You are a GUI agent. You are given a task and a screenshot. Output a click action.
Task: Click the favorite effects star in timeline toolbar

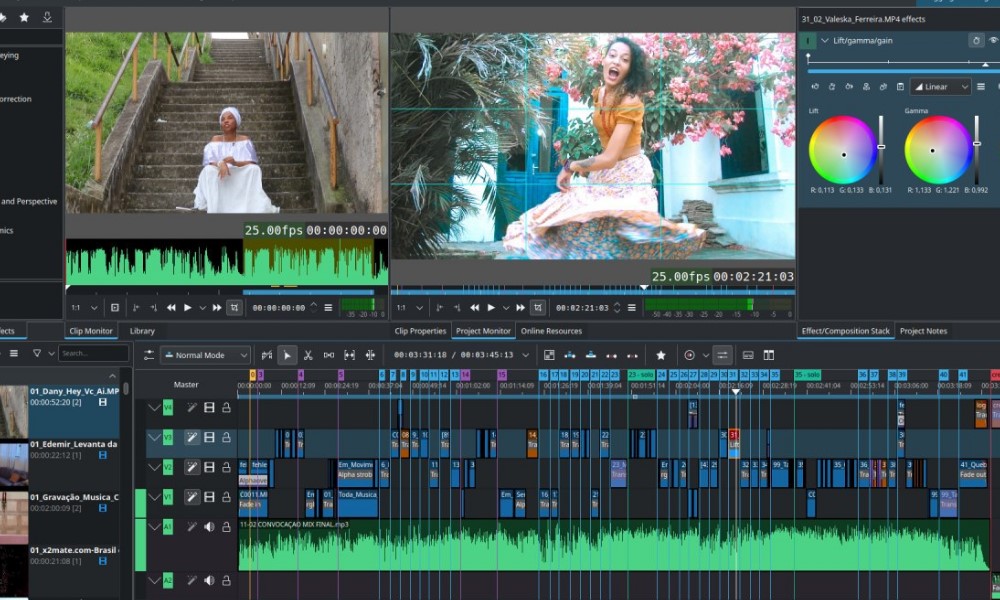coord(661,355)
